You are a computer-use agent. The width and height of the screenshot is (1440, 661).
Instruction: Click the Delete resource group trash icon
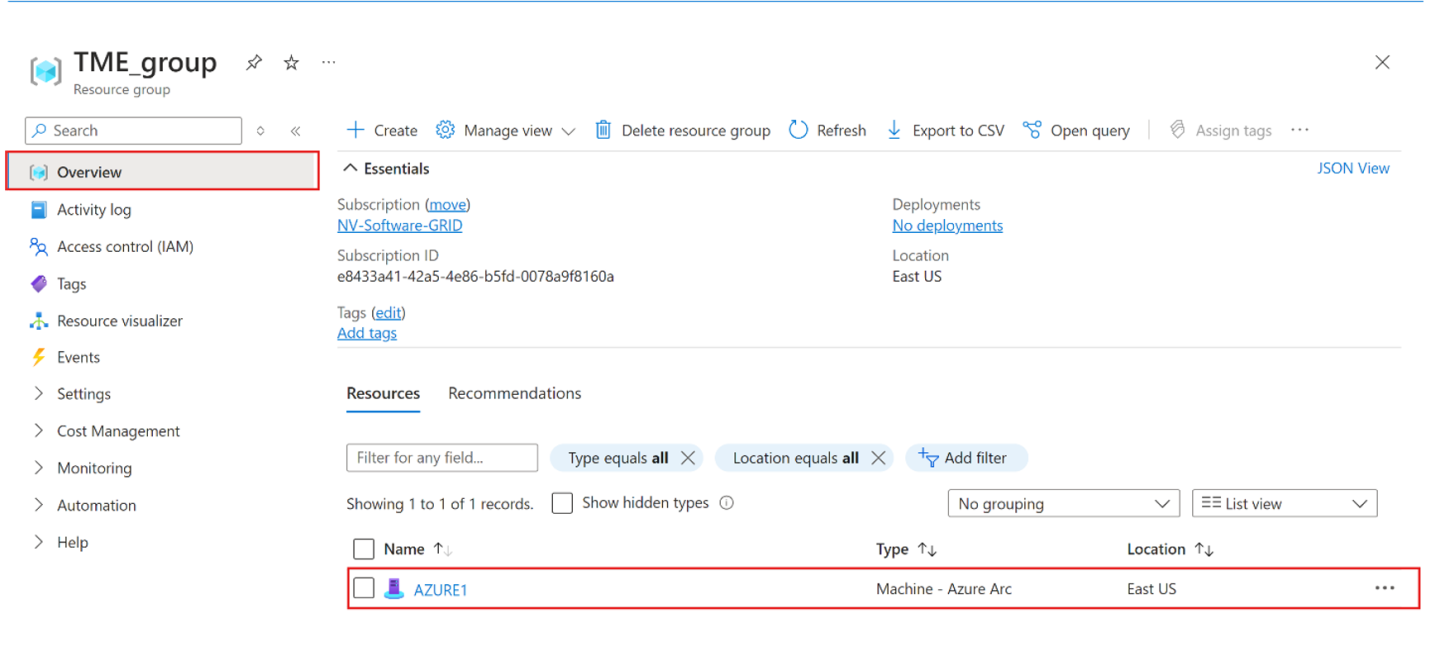(603, 130)
